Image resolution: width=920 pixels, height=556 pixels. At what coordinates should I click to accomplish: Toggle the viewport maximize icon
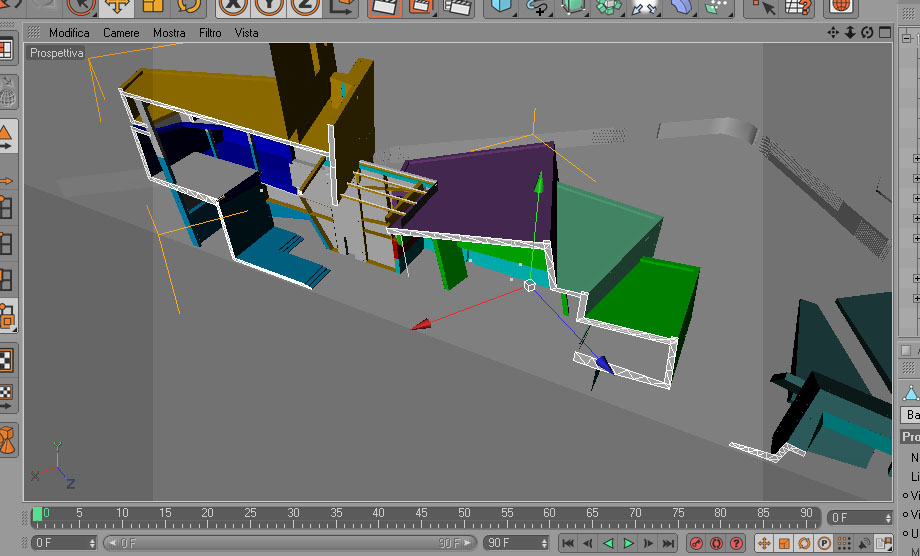click(x=885, y=33)
